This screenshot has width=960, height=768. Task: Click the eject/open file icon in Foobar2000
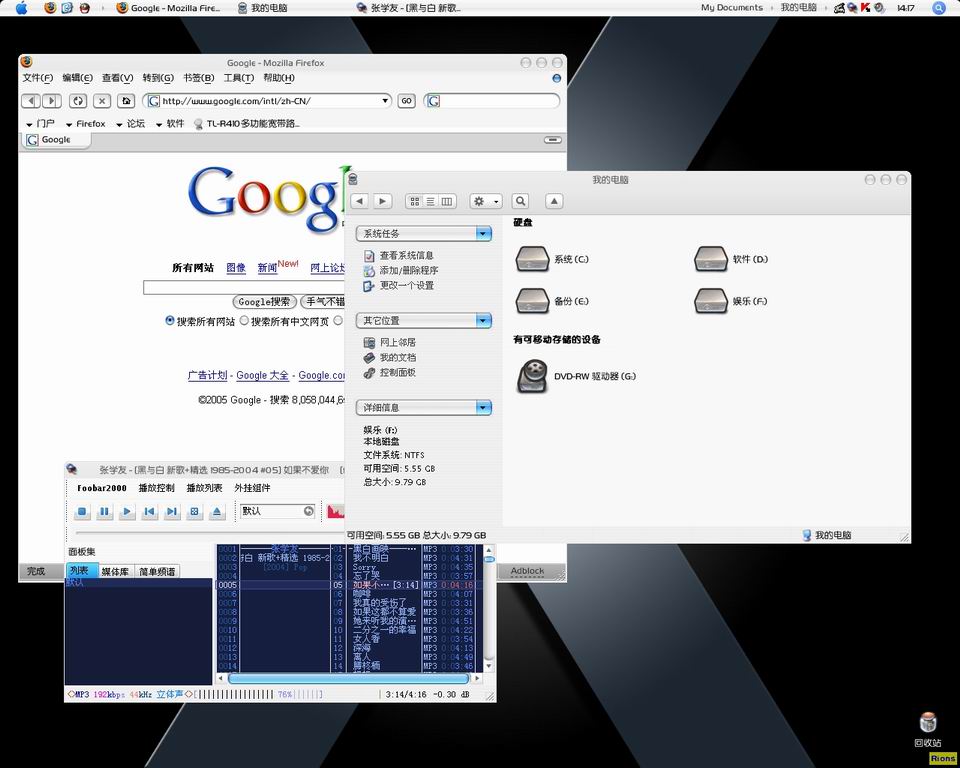[217, 512]
